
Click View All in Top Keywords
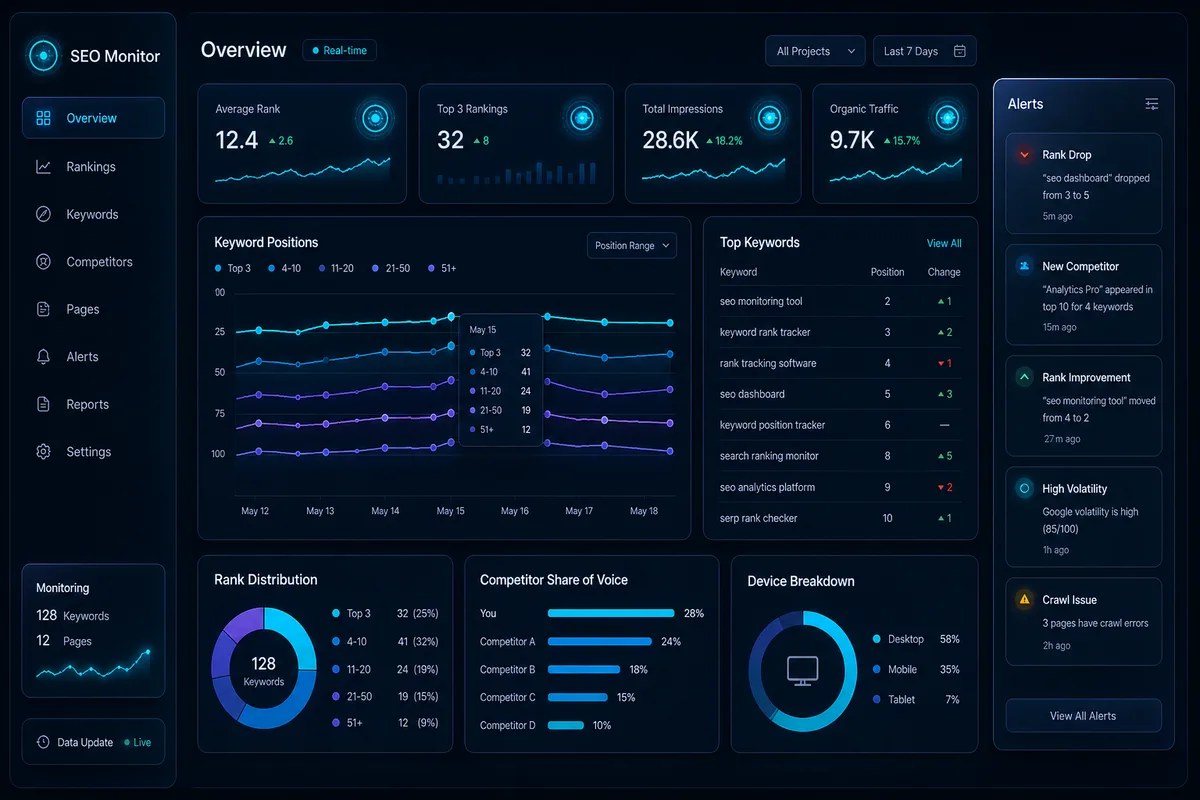(x=944, y=243)
